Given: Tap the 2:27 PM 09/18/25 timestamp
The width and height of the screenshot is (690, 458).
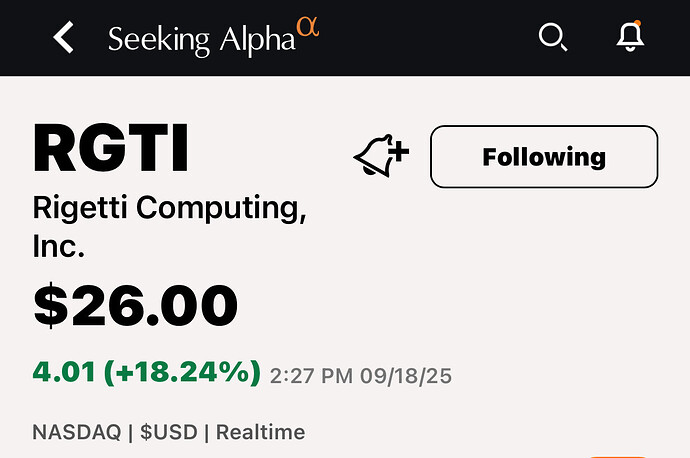Looking at the screenshot, I should pyautogui.click(x=361, y=376).
